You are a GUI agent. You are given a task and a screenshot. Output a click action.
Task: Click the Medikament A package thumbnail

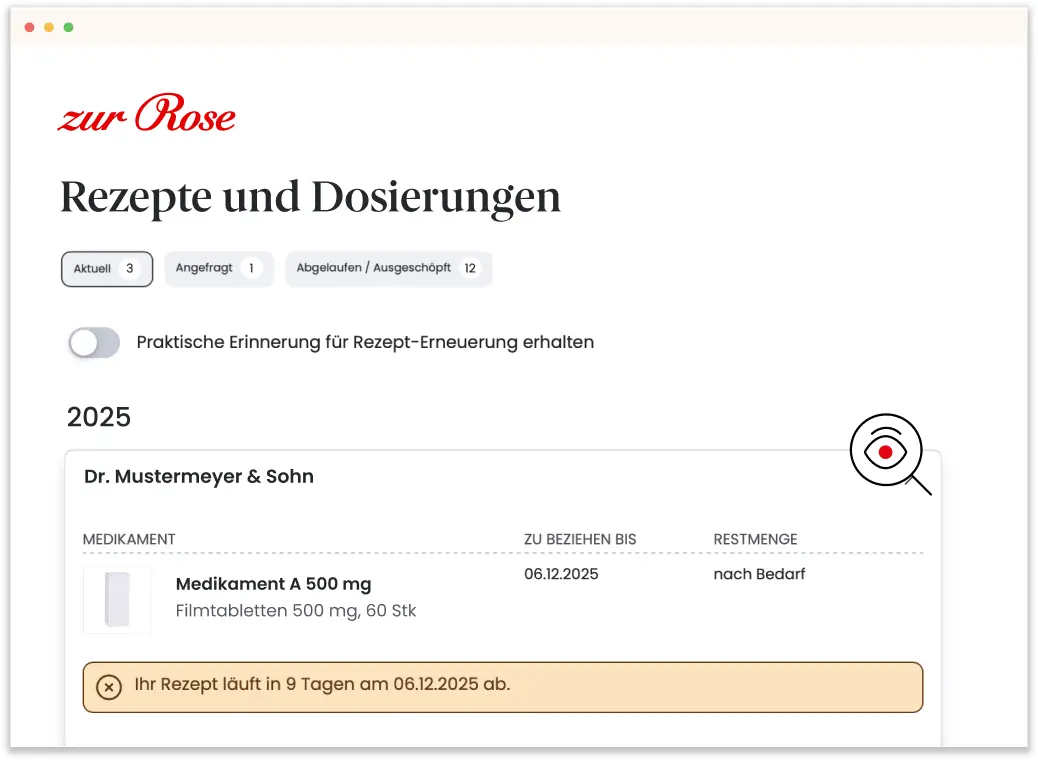[x=117, y=600]
